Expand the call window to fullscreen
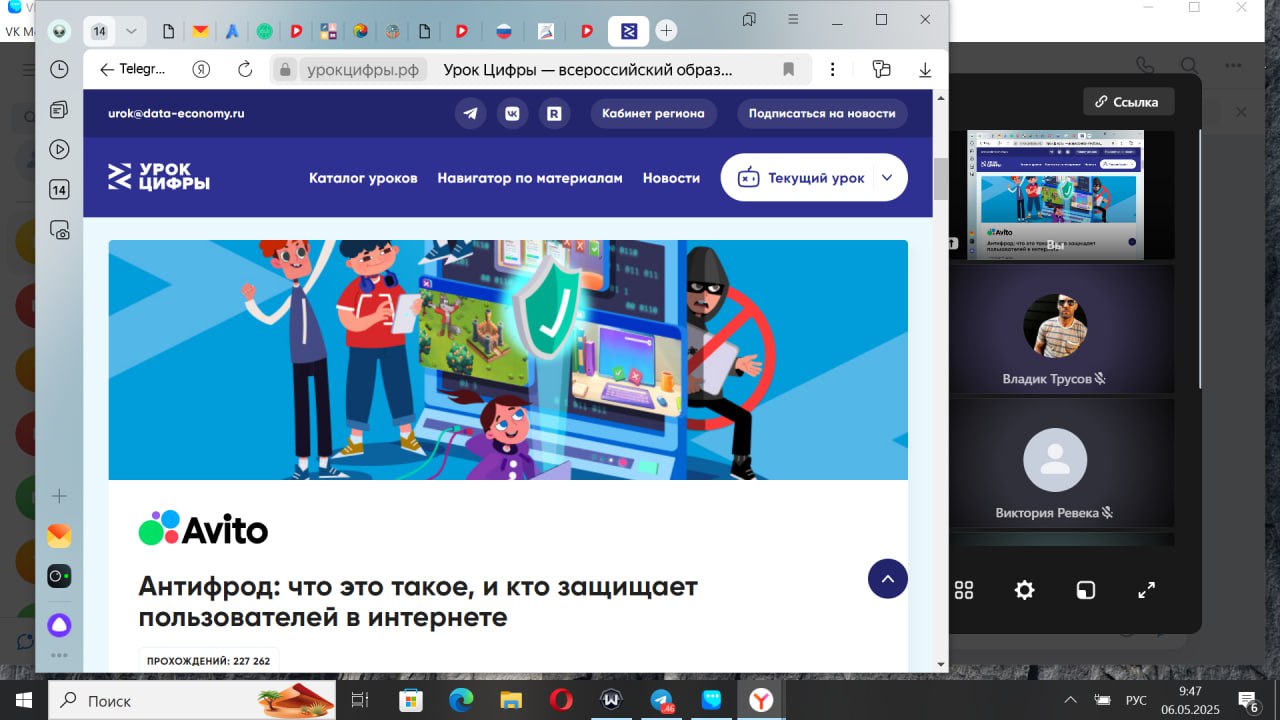This screenshot has height=720, width=1280. point(1146,590)
